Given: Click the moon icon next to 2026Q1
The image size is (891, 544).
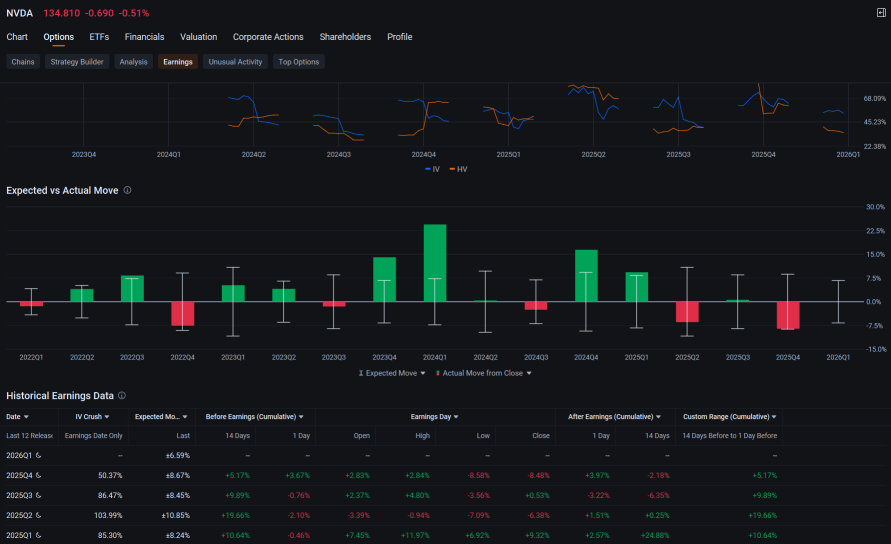Looking at the screenshot, I should point(37,454).
